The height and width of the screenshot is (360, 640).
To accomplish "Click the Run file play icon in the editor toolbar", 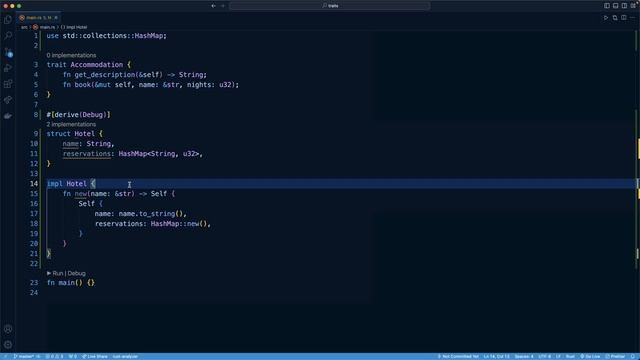I will coord(606,18).
